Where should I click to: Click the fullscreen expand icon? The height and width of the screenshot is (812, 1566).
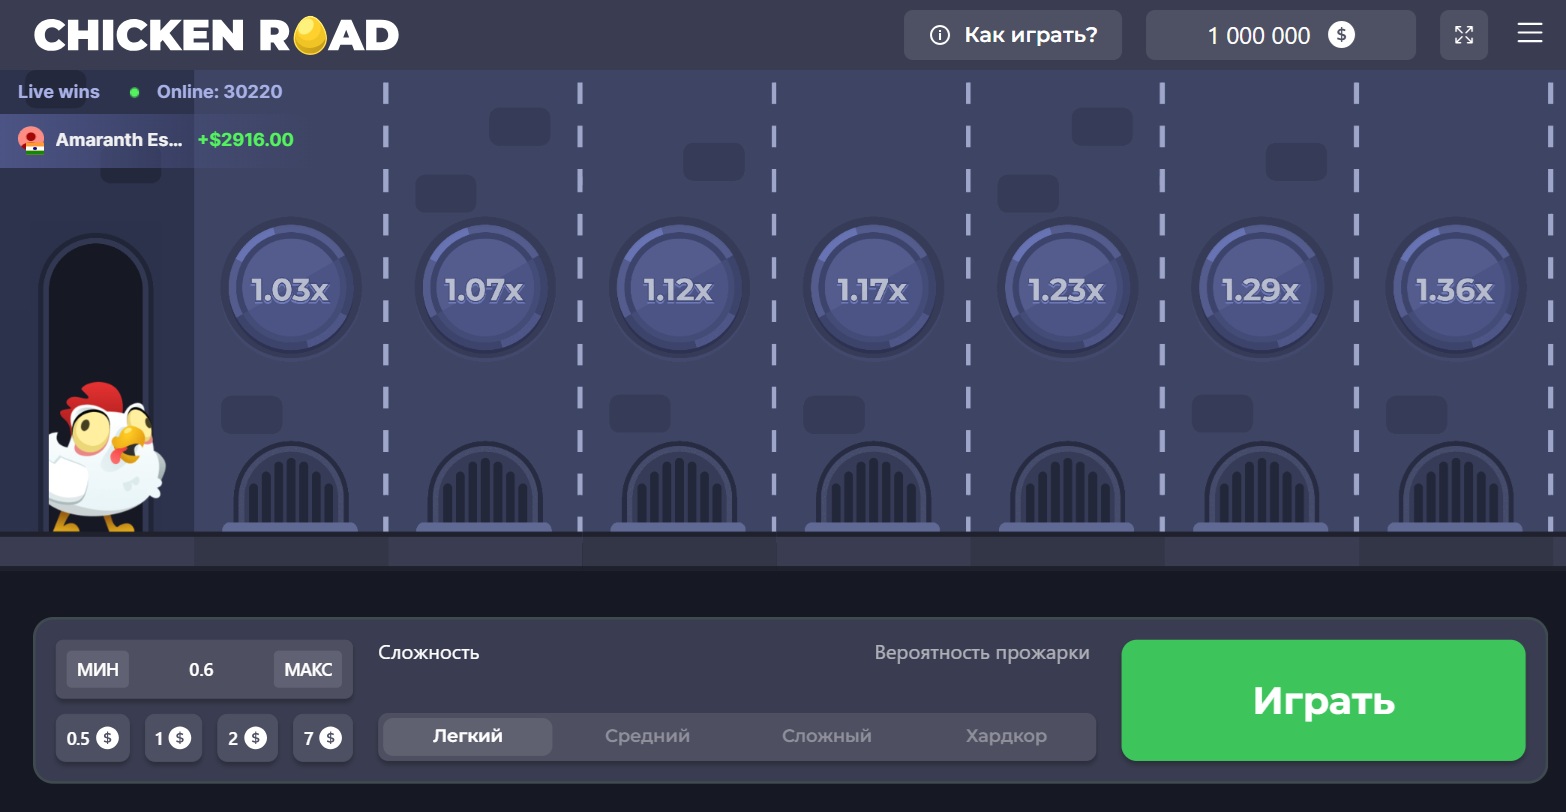click(1464, 35)
